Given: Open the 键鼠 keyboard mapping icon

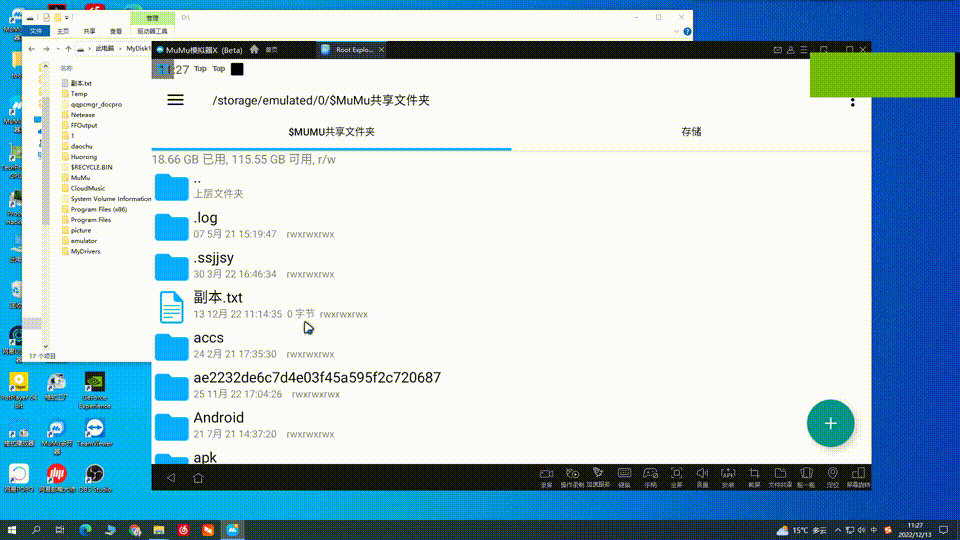Looking at the screenshot, I should click(624, 477).
